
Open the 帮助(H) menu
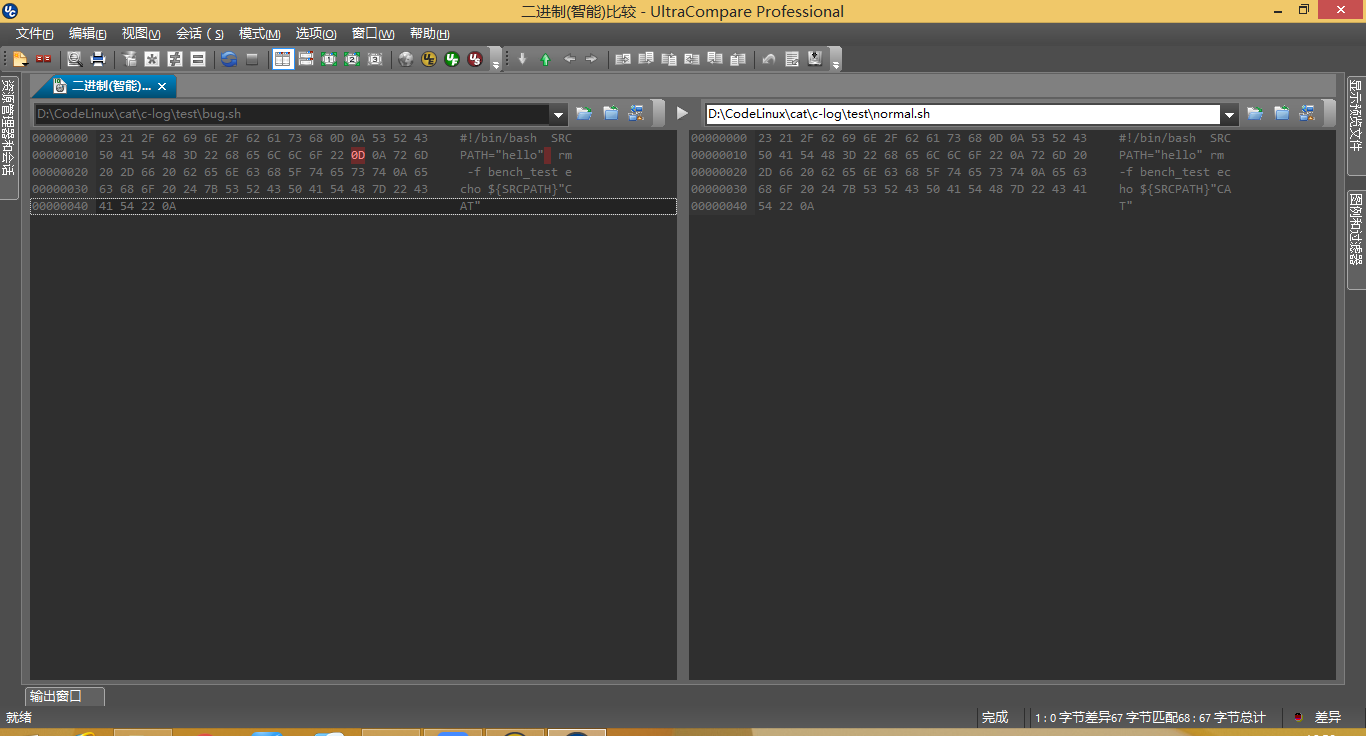(430, 34)
